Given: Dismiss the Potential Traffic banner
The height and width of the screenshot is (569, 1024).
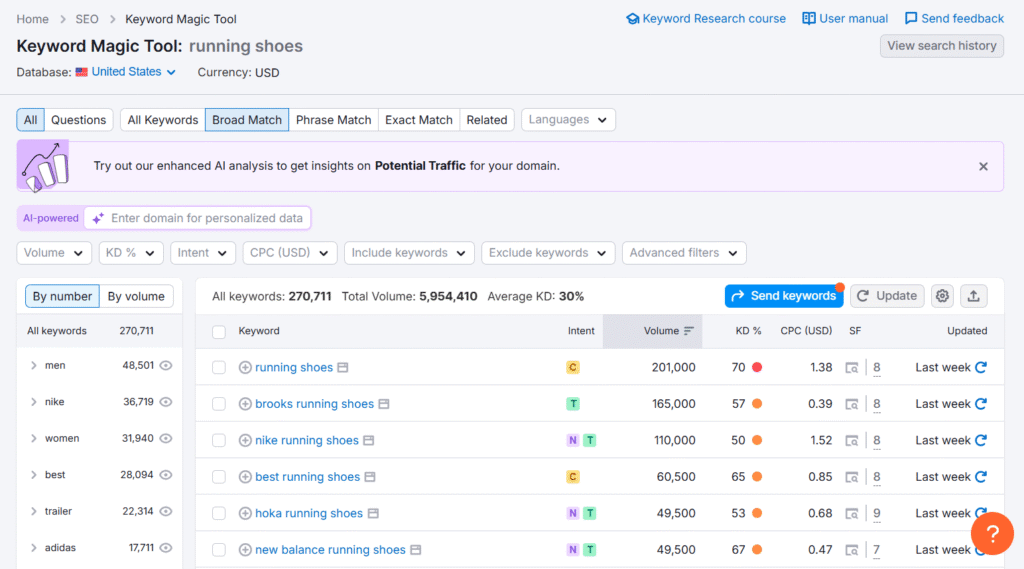Looking at the screenshot, I should tap(983, 167).
